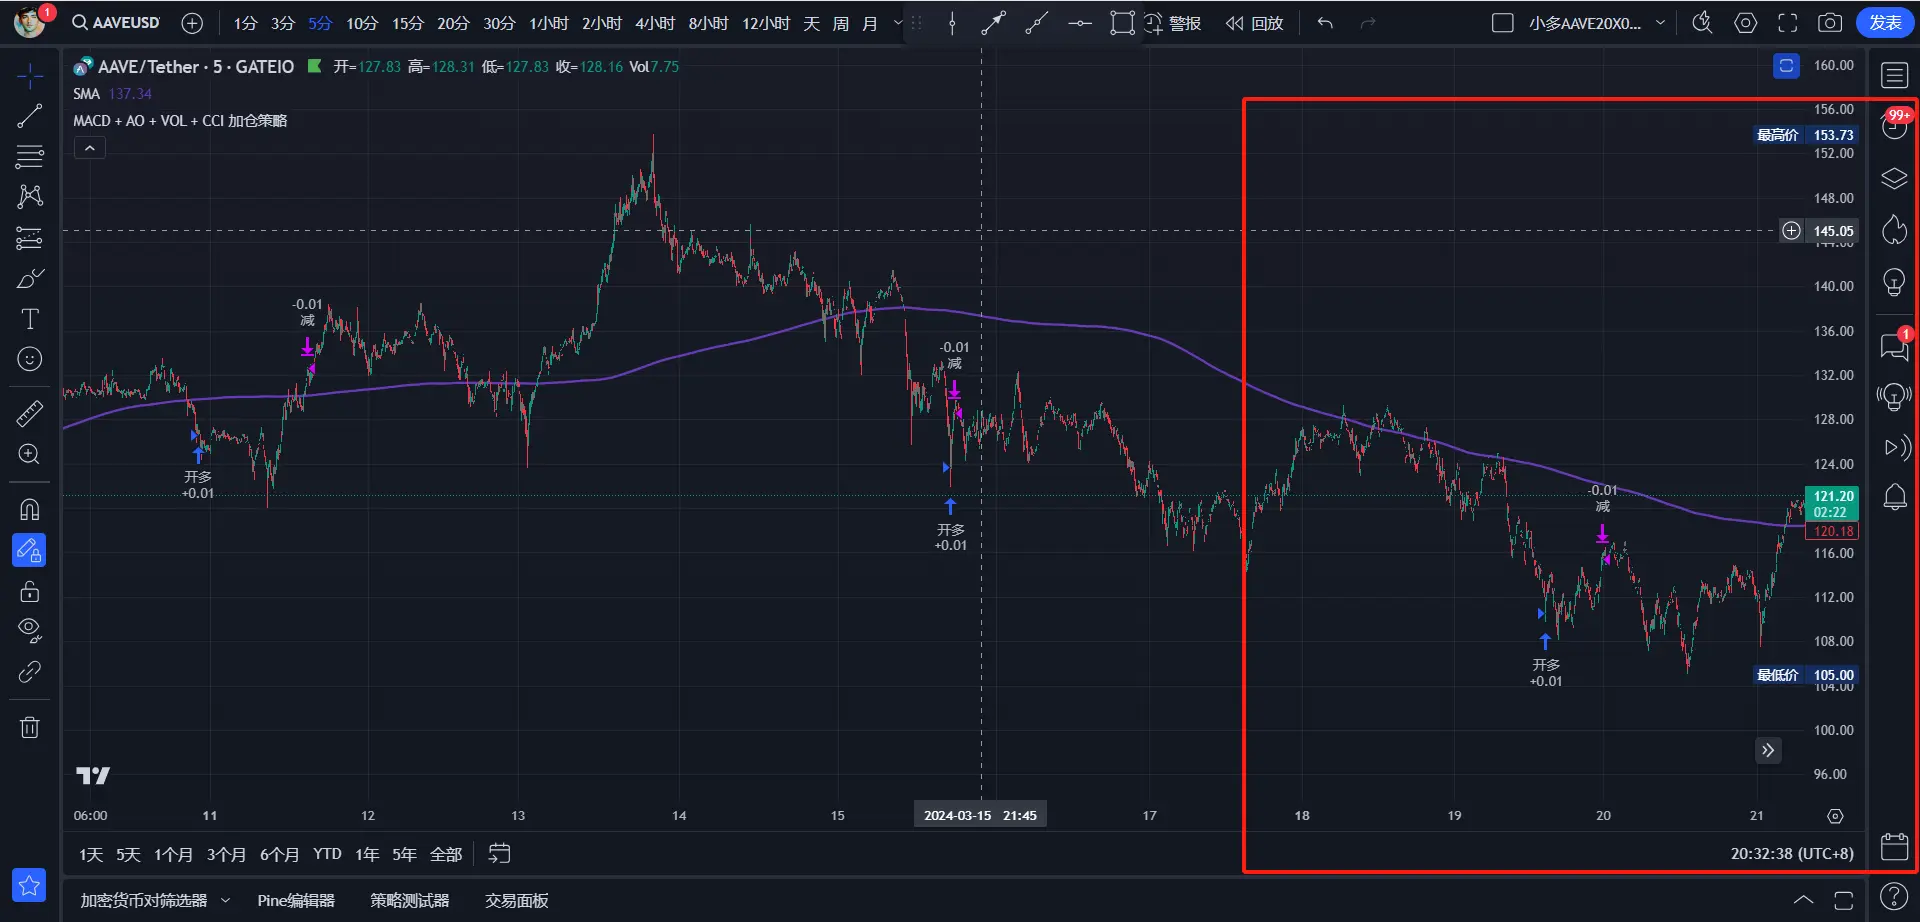Select the brush drawing tool
1920x922 pixels.
[x=30, y=278]
